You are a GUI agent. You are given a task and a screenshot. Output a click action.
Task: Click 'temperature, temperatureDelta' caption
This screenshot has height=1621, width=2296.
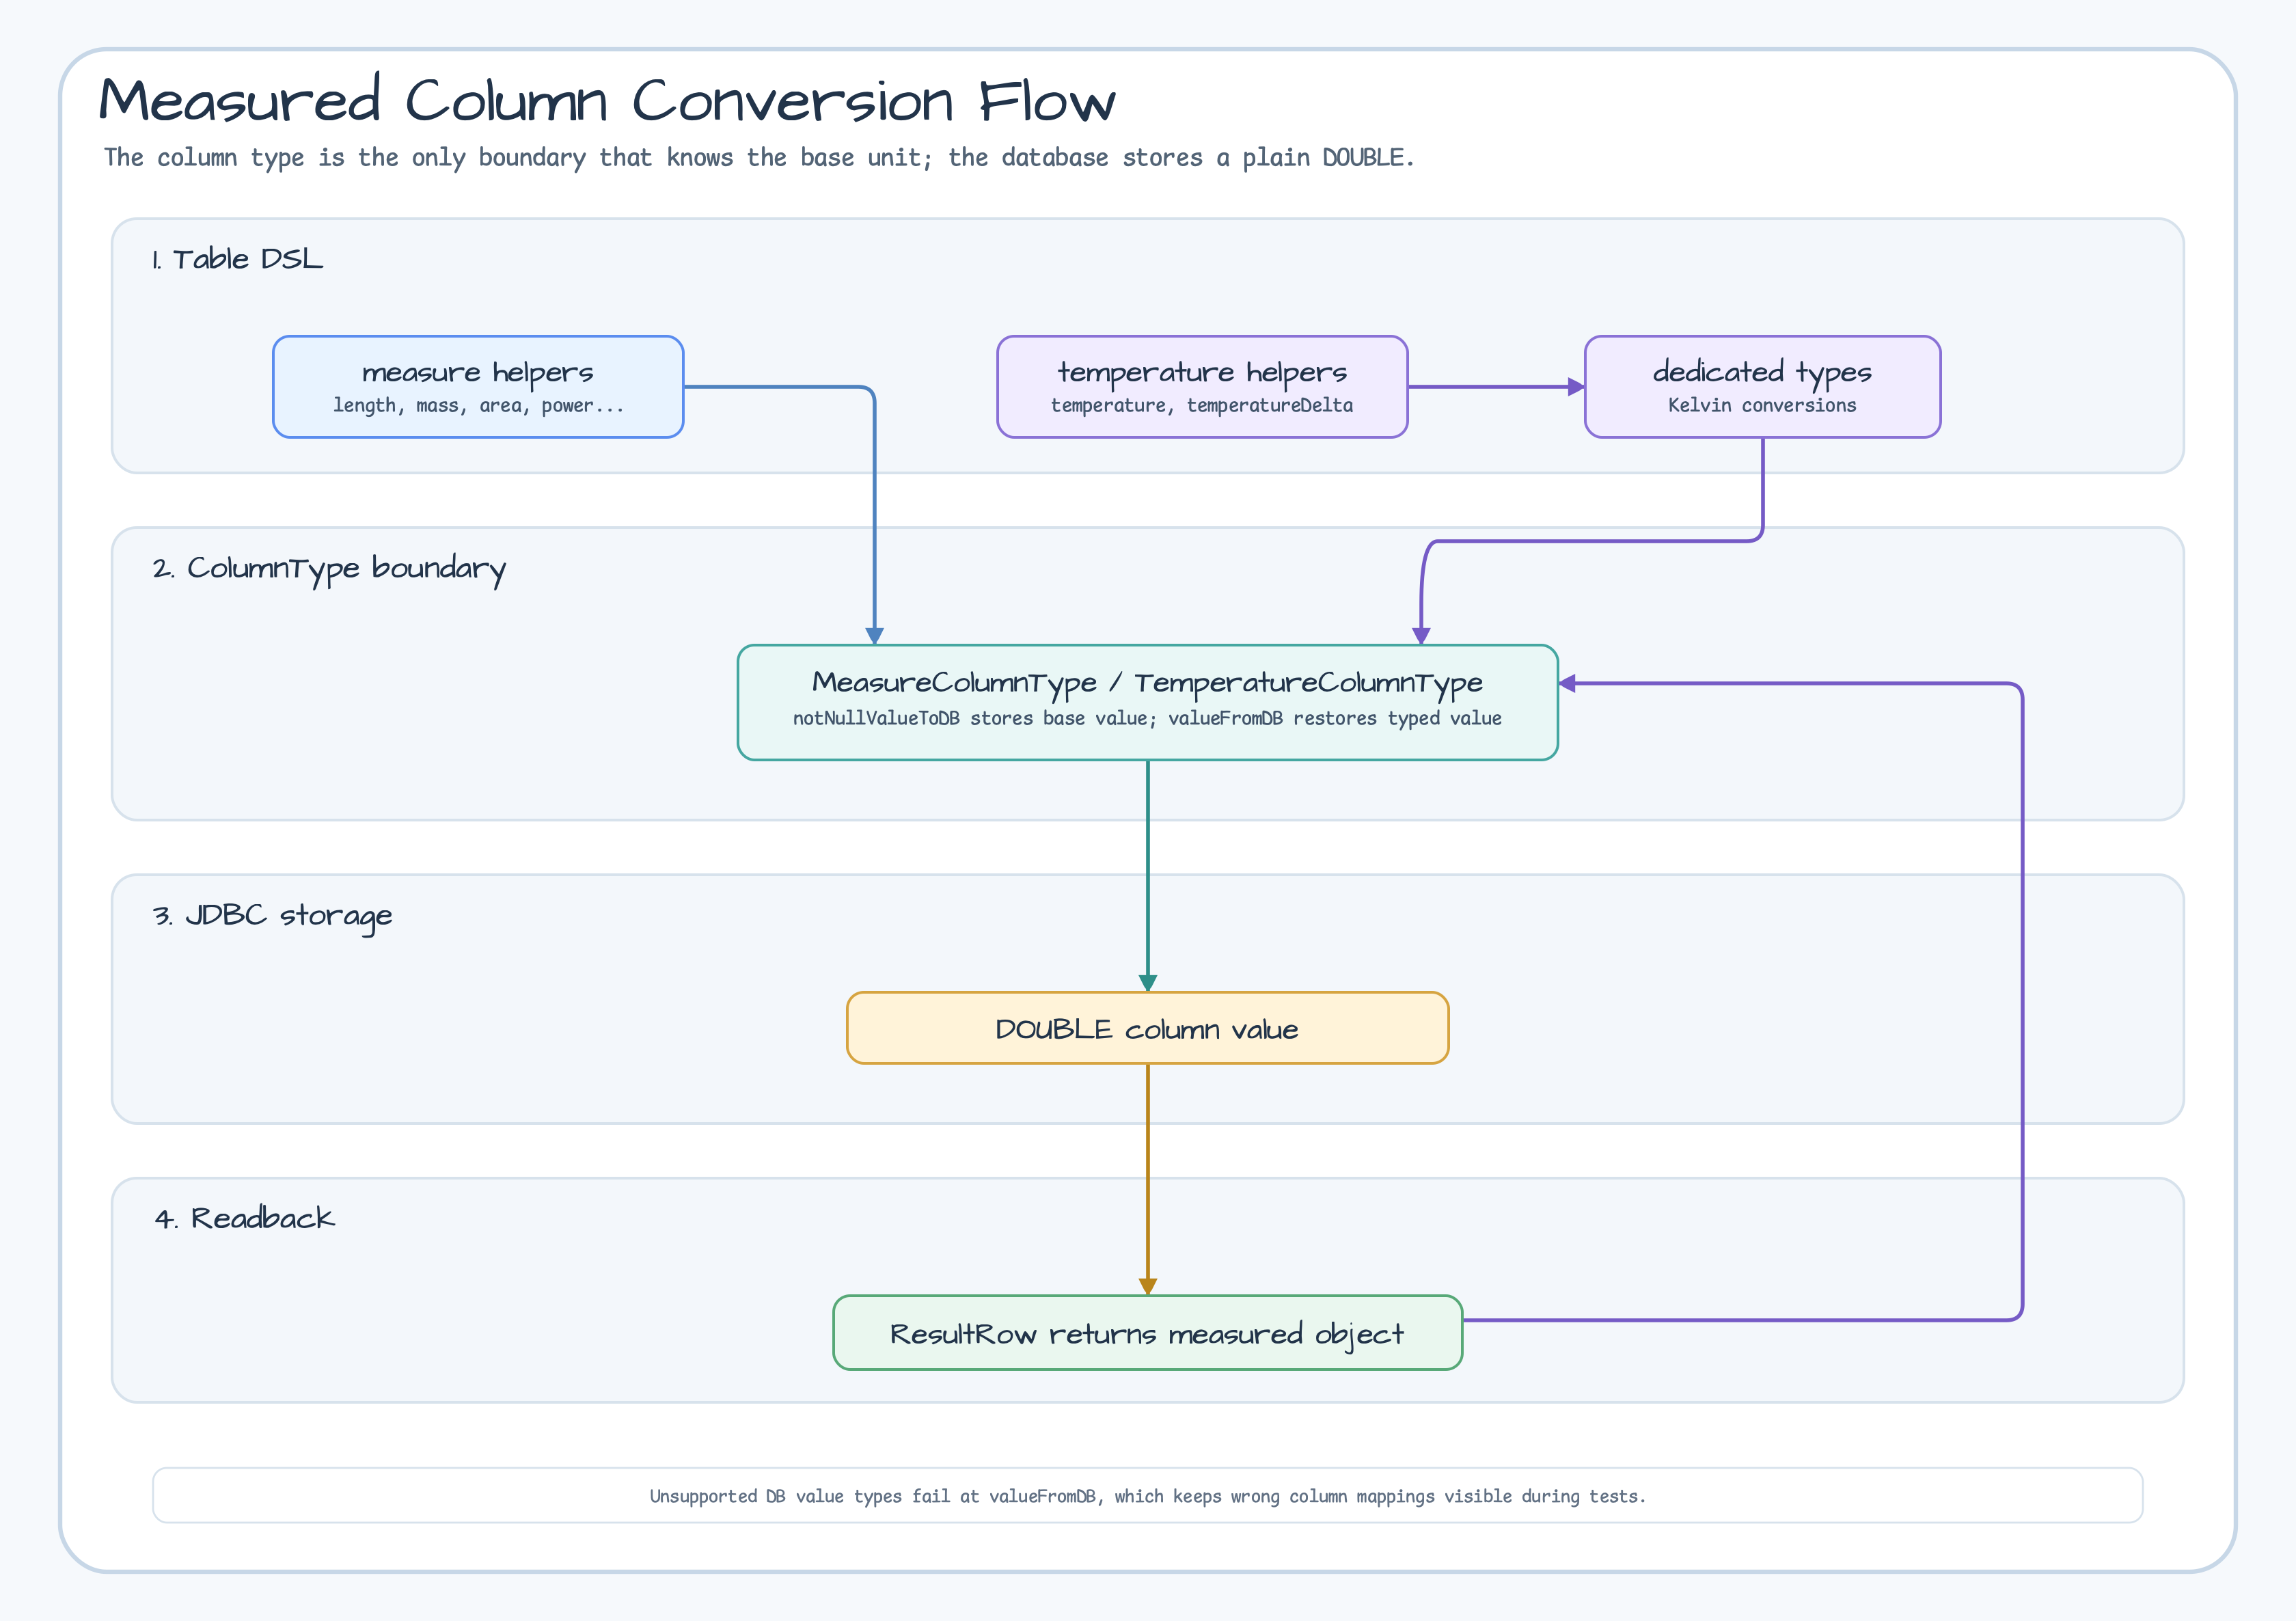(x=1202, y=405)
